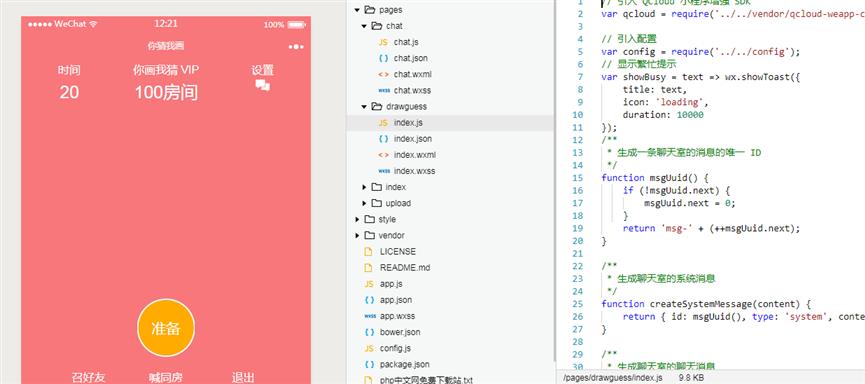This screenshot has width=865, height=384.
Task: Open chat.json in file tree
Action: (410, 58)
